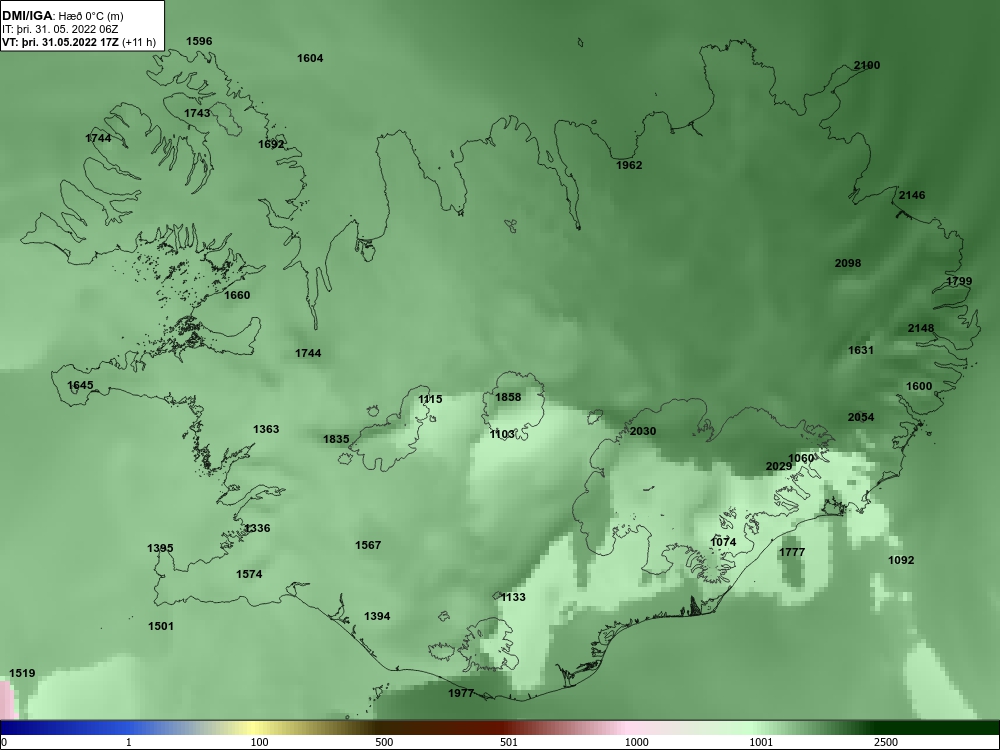1000x750 pixels.
Task: Click the 1133 value label
Action: coord(513,598)
